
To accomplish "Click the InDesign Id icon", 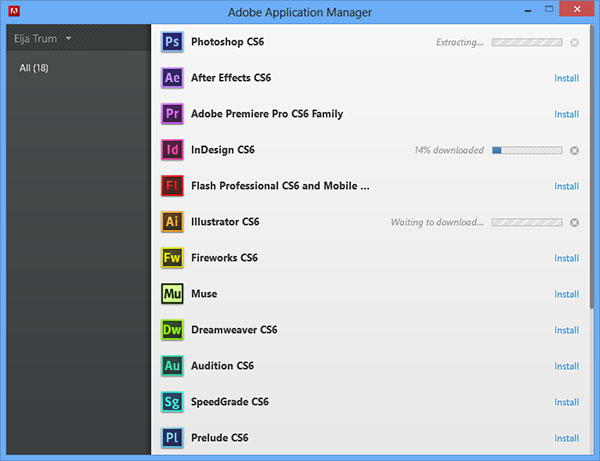I will pos(172,150).
